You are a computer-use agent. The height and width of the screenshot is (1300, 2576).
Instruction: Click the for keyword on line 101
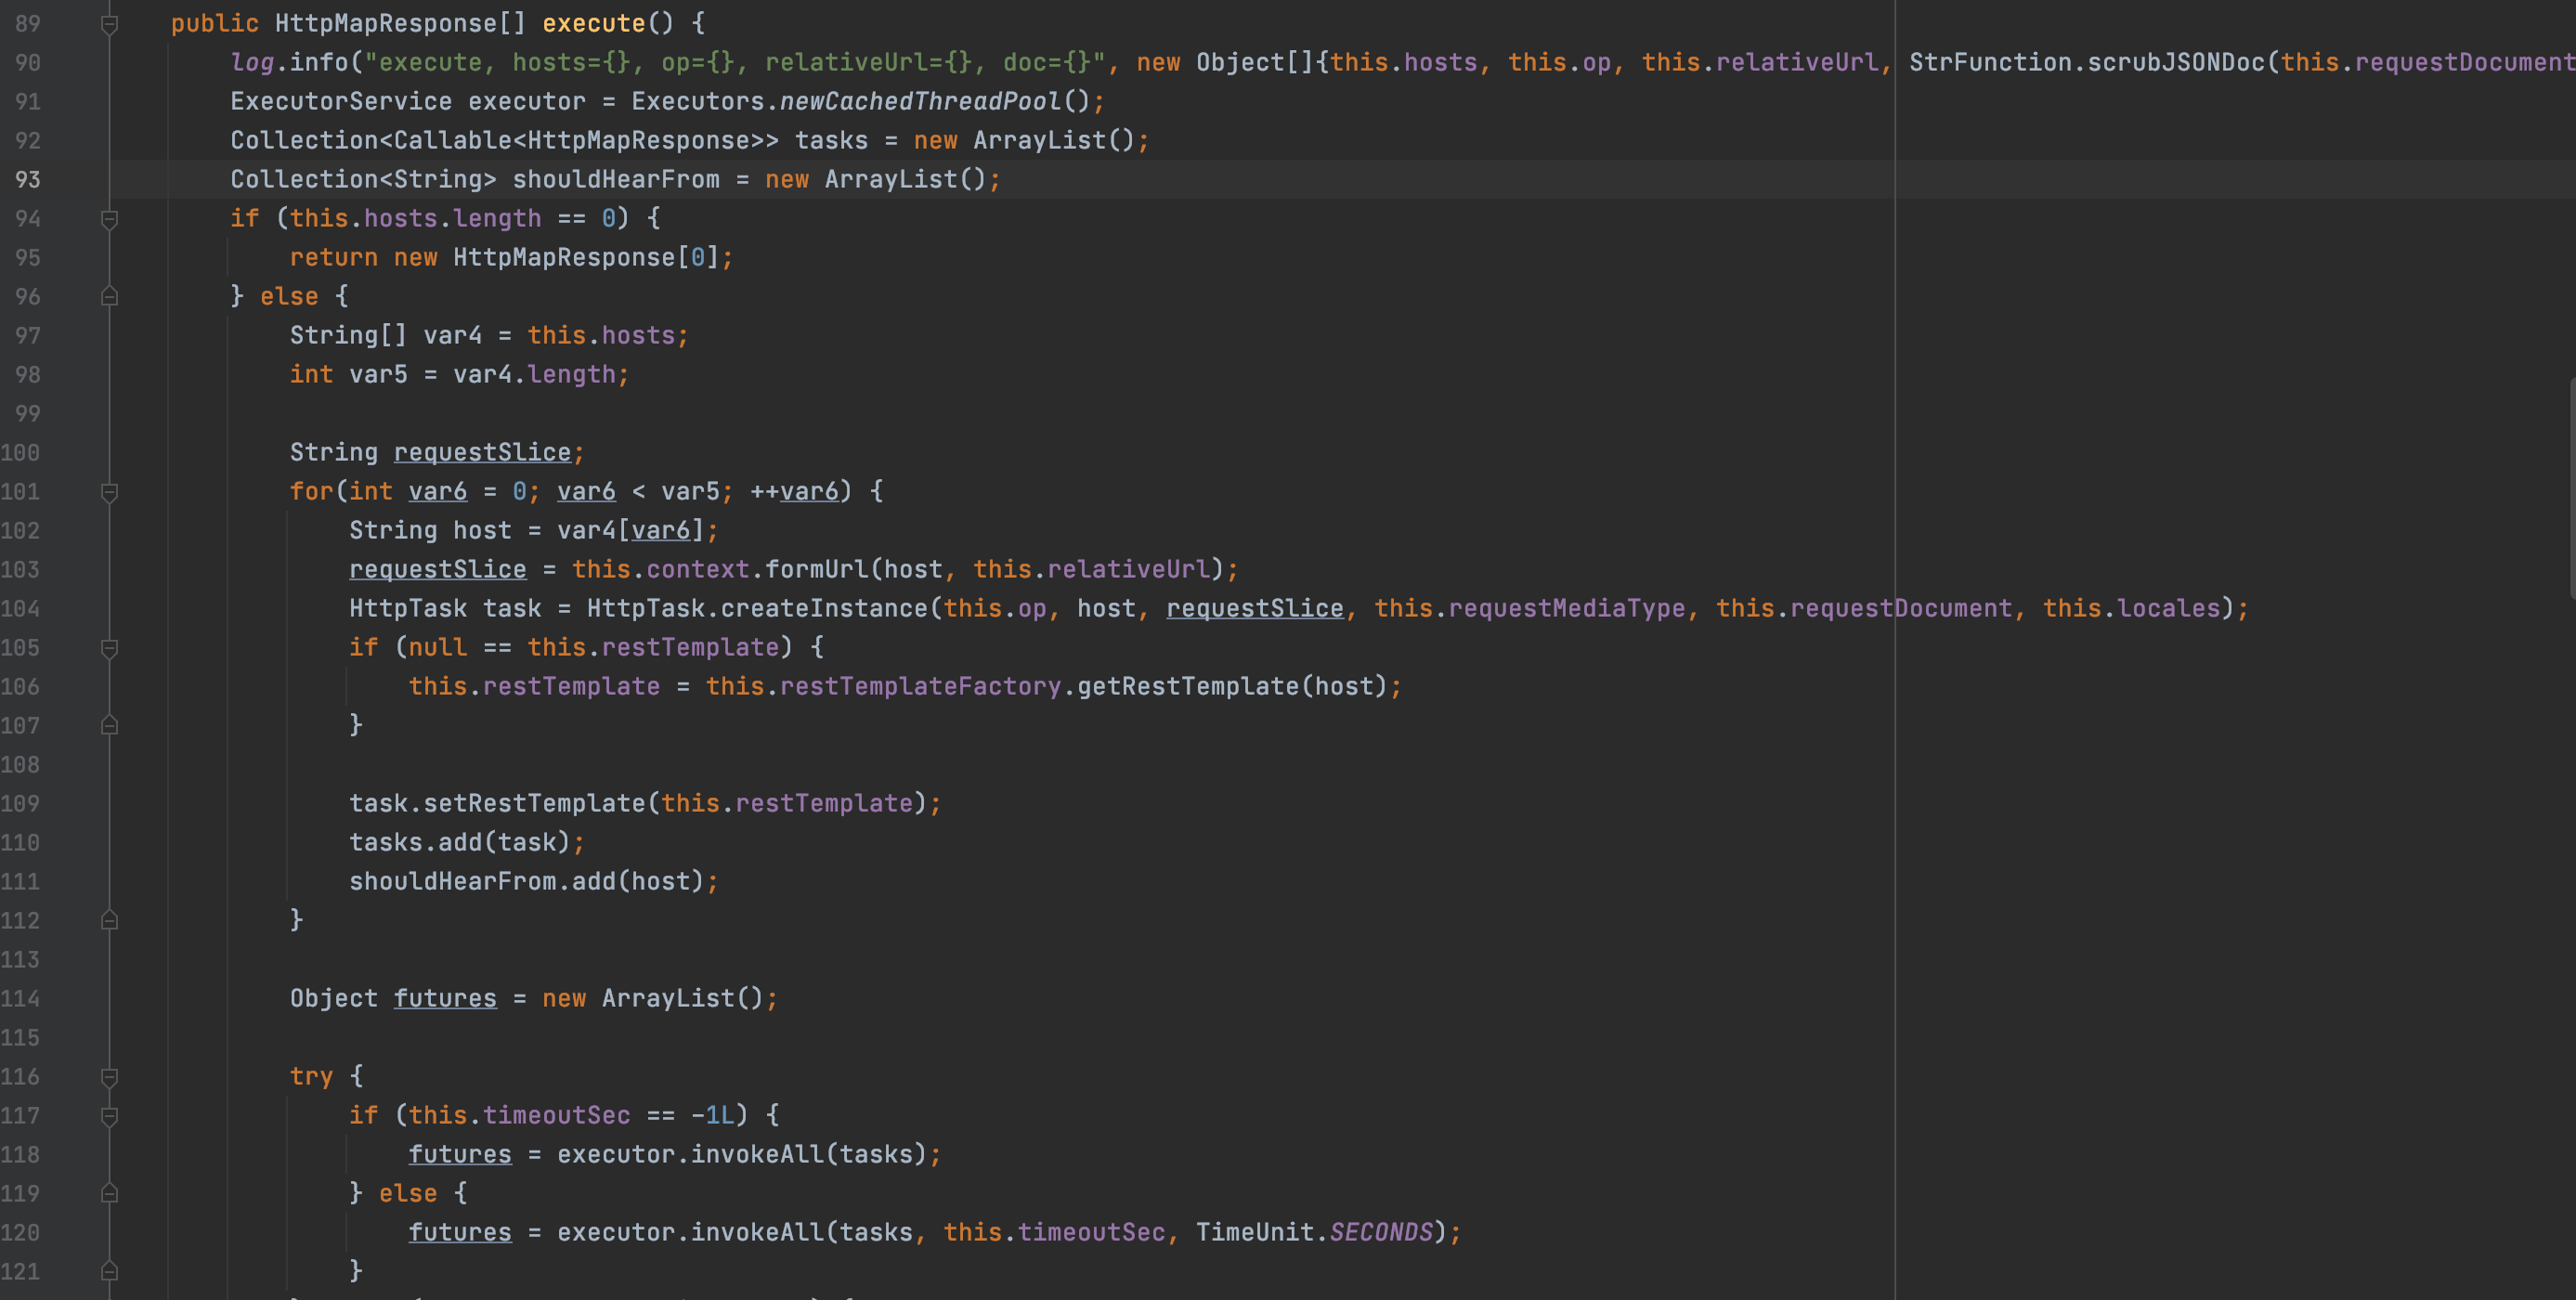(x=311, y=492)
